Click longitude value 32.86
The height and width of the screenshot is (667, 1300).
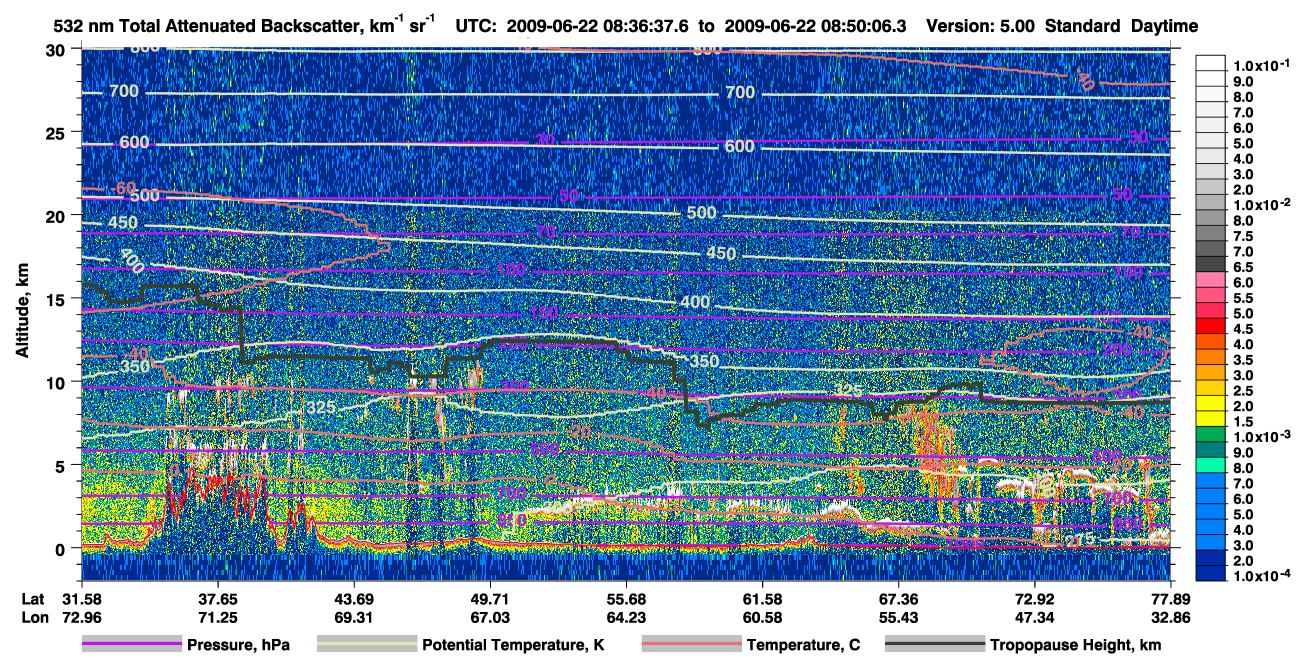(1170, 618)
